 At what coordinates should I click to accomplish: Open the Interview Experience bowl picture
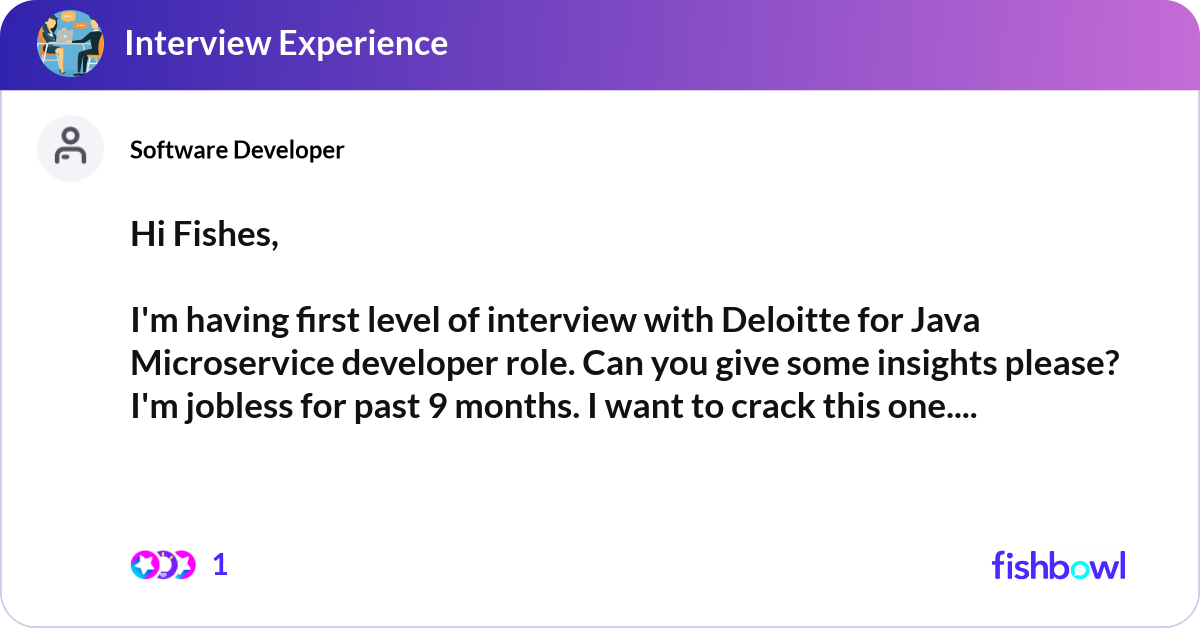point(70,44)
